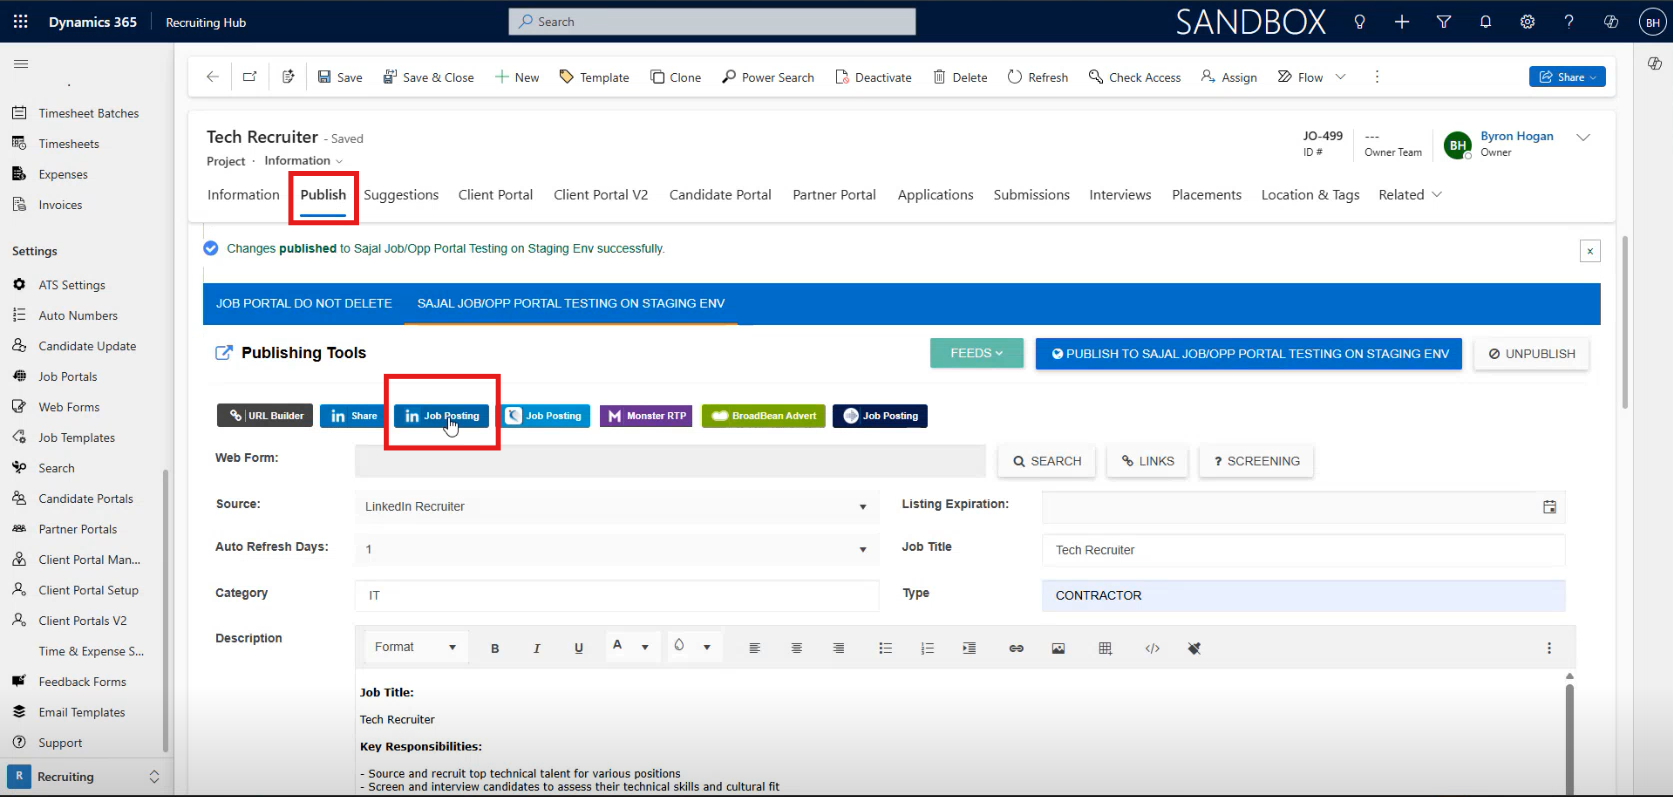Switch to the Applications tab
Screen dimensions: 1673x797
click(935, 195)
